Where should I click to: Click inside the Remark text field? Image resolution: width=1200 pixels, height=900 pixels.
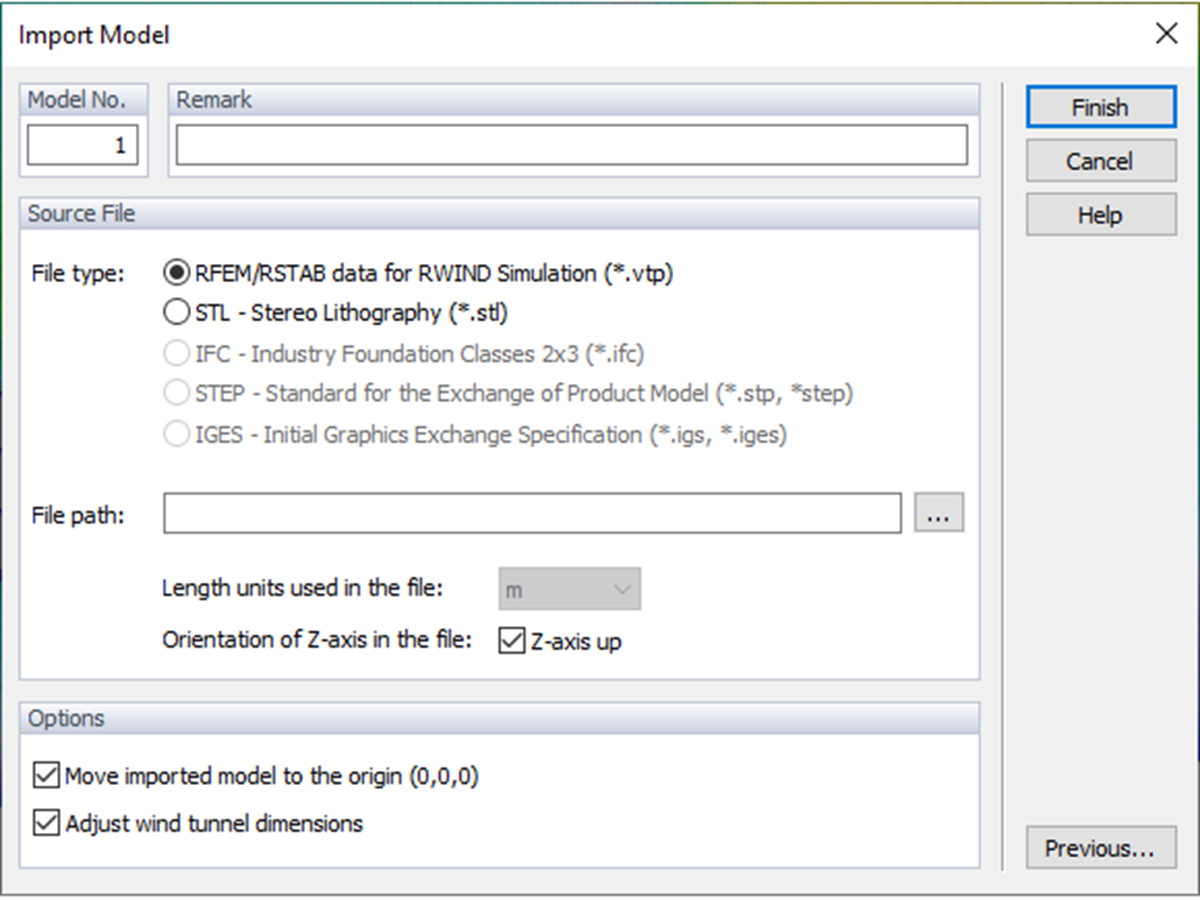570,145
